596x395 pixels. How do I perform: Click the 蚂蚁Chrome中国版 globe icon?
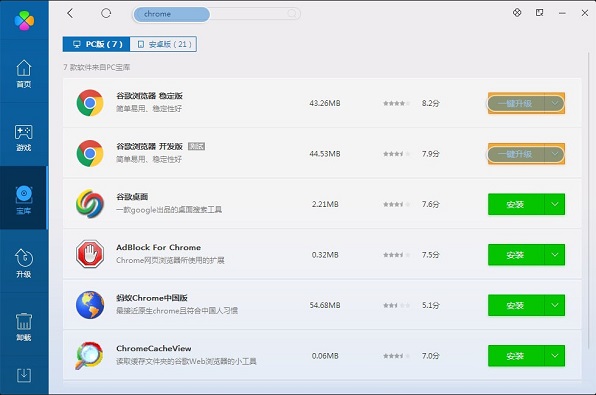pos(90,305)
